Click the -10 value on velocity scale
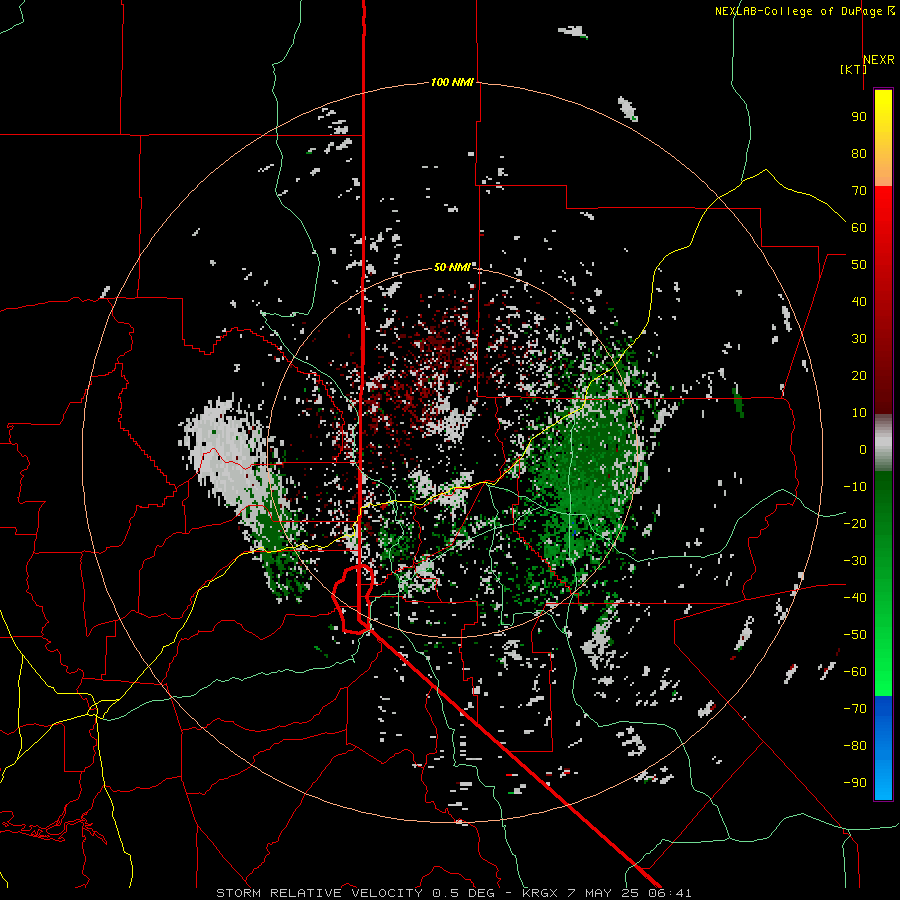 click(x=855, y=487)
